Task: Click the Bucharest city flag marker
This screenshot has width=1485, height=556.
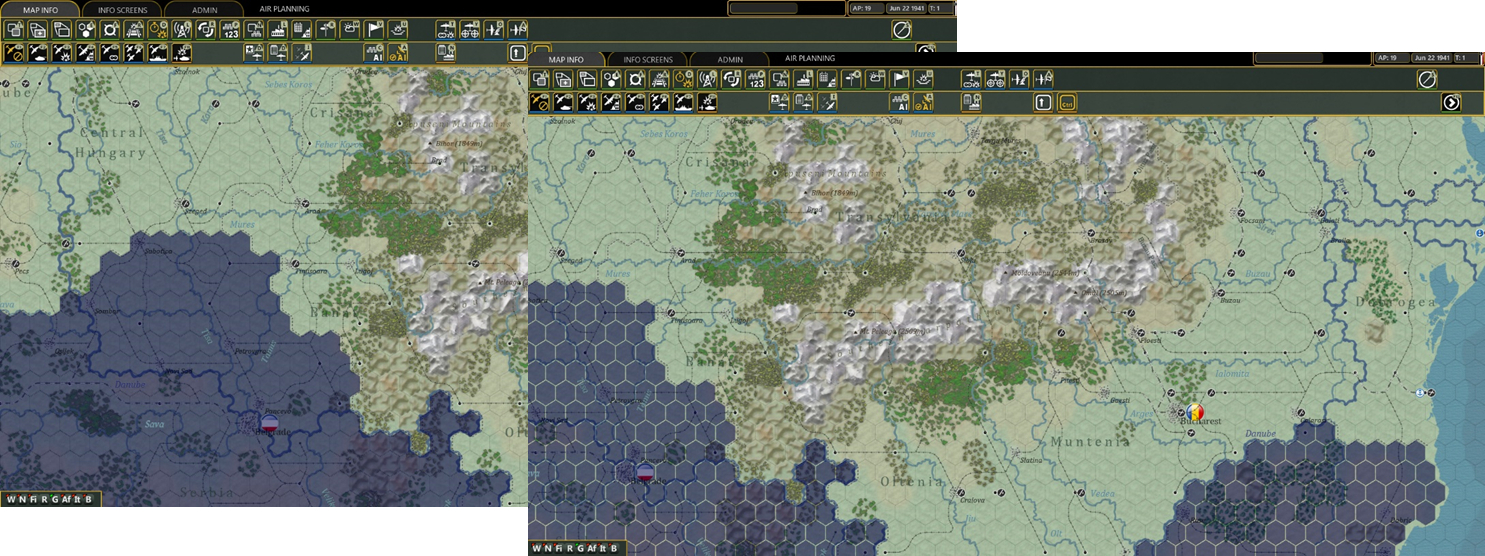Action: [x=1194, y=410]
